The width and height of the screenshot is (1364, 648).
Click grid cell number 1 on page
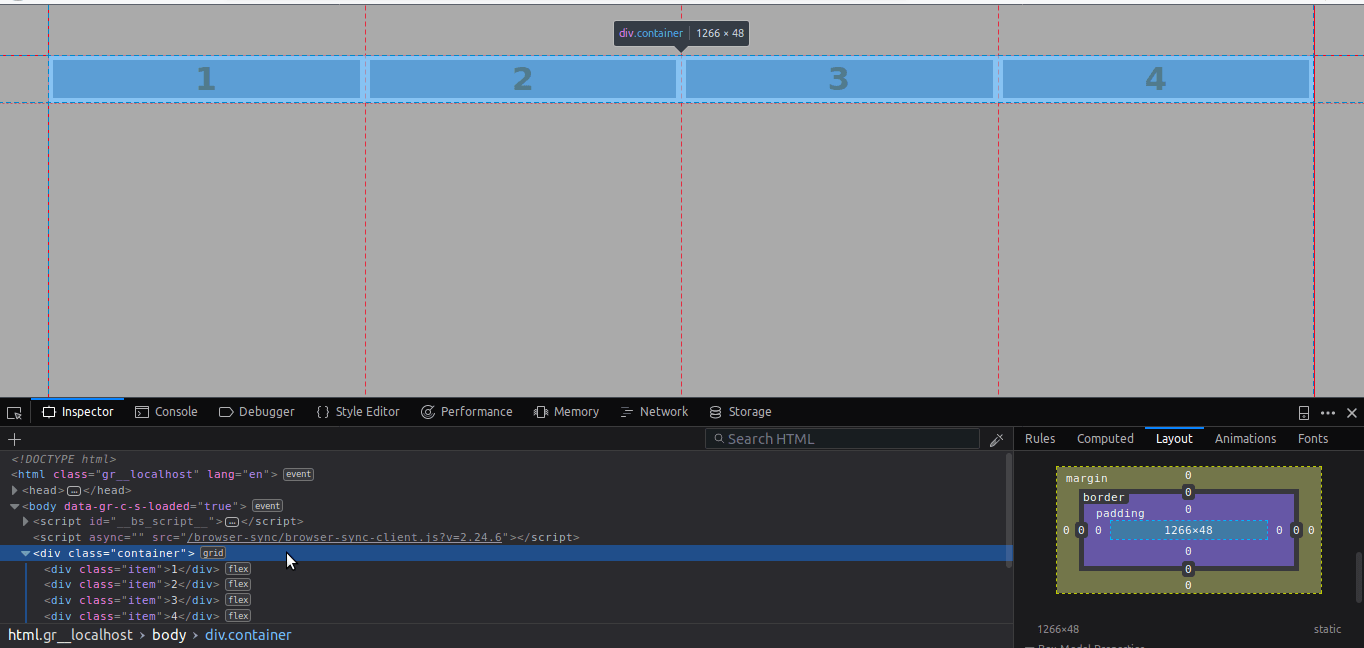click(205, 79)
